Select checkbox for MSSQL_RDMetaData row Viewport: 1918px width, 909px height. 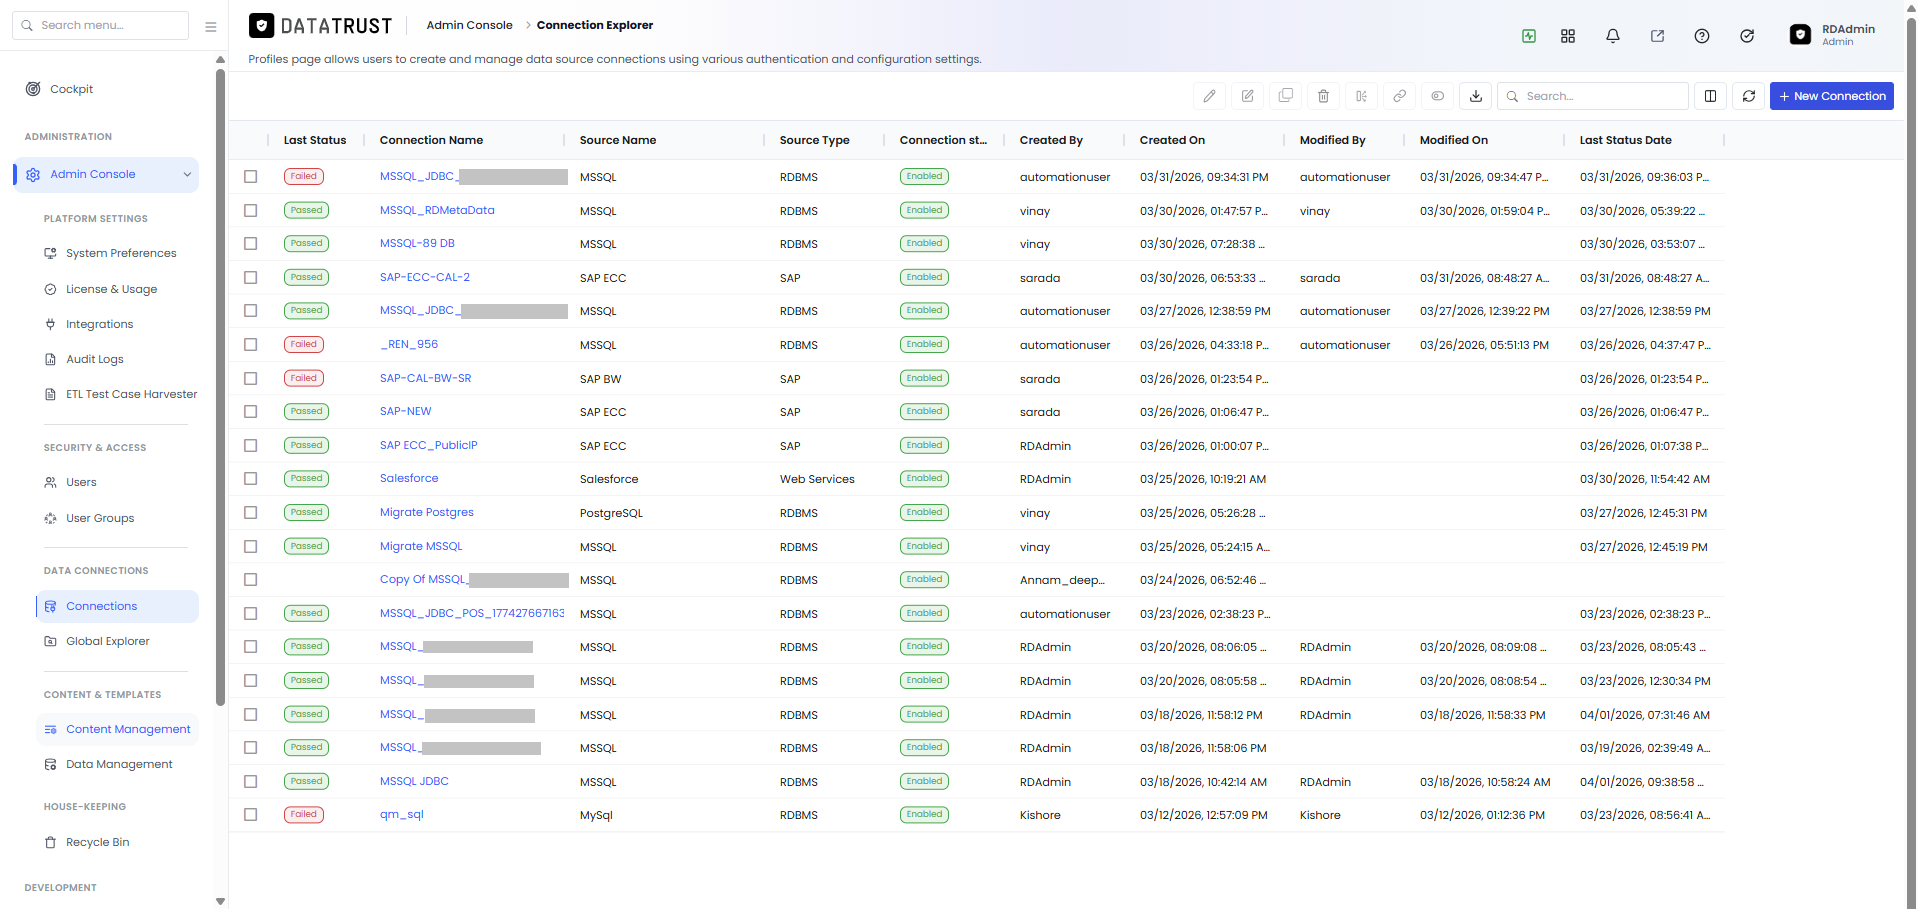tap(250, 210)
